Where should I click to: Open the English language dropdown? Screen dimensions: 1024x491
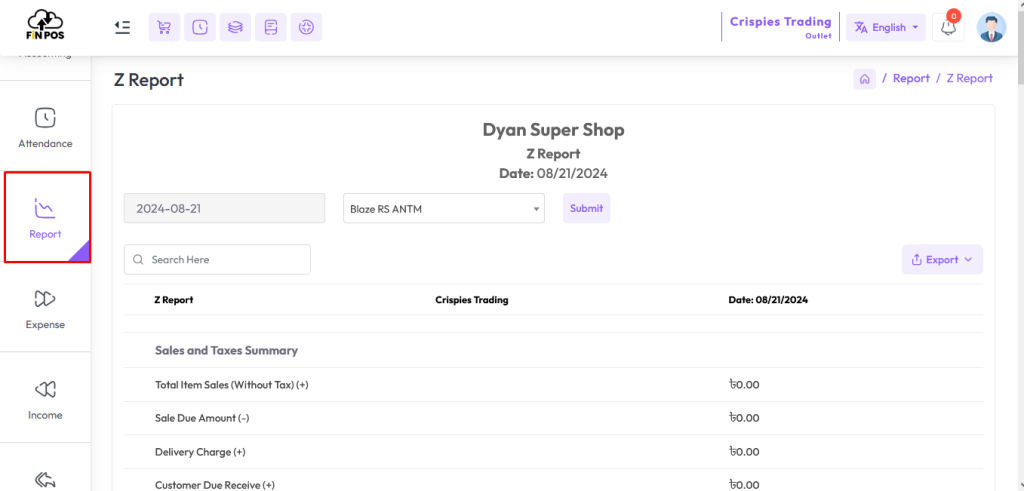point(886,28)
